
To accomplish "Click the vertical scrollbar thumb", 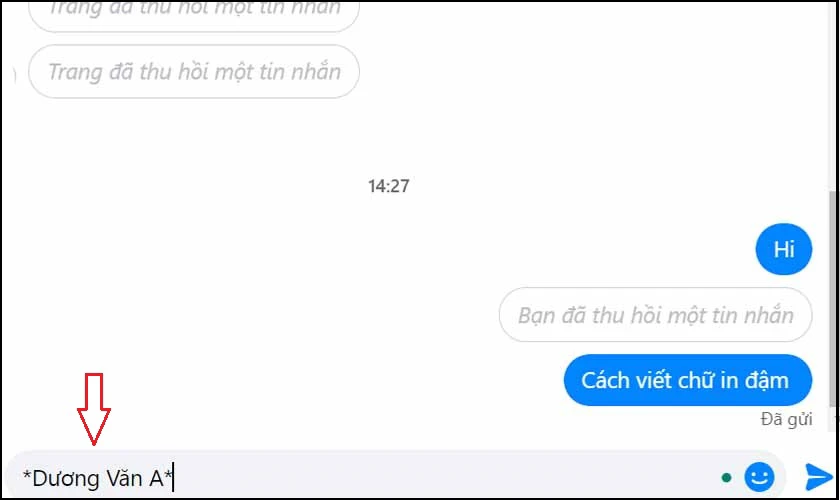I will pos(833,297).
